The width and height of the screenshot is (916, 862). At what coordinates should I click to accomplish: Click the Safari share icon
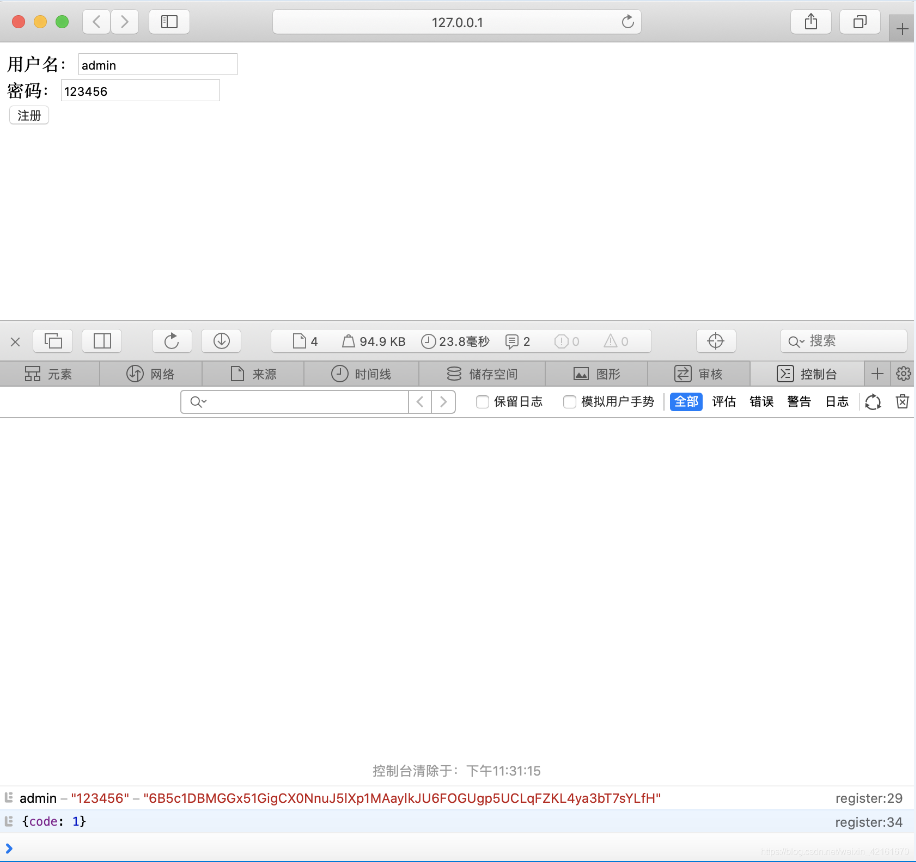point(811,22)
